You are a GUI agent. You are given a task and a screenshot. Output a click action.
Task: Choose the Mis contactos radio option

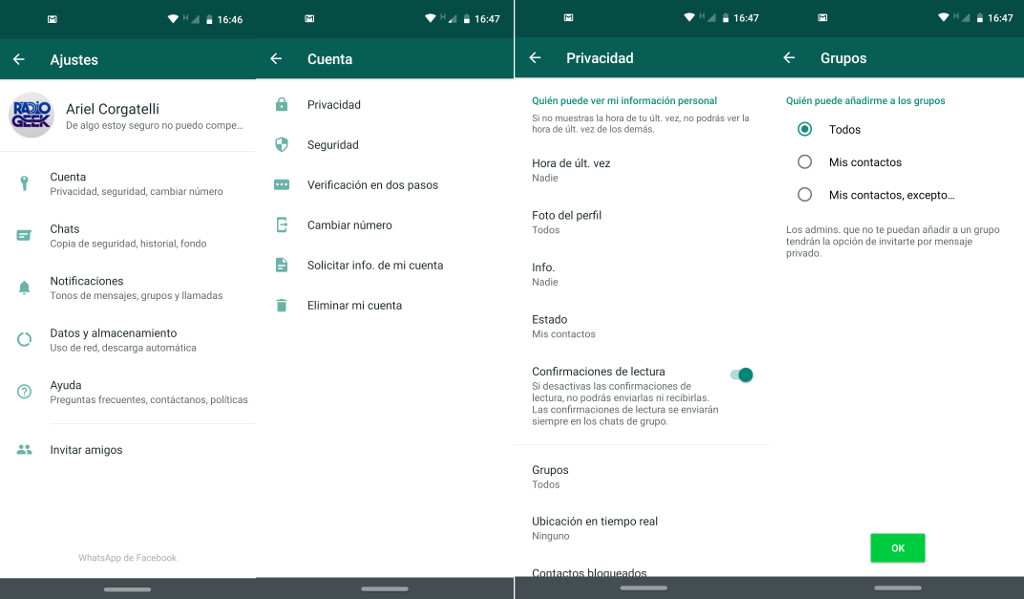pyautogui.click(x=804, y=162)
